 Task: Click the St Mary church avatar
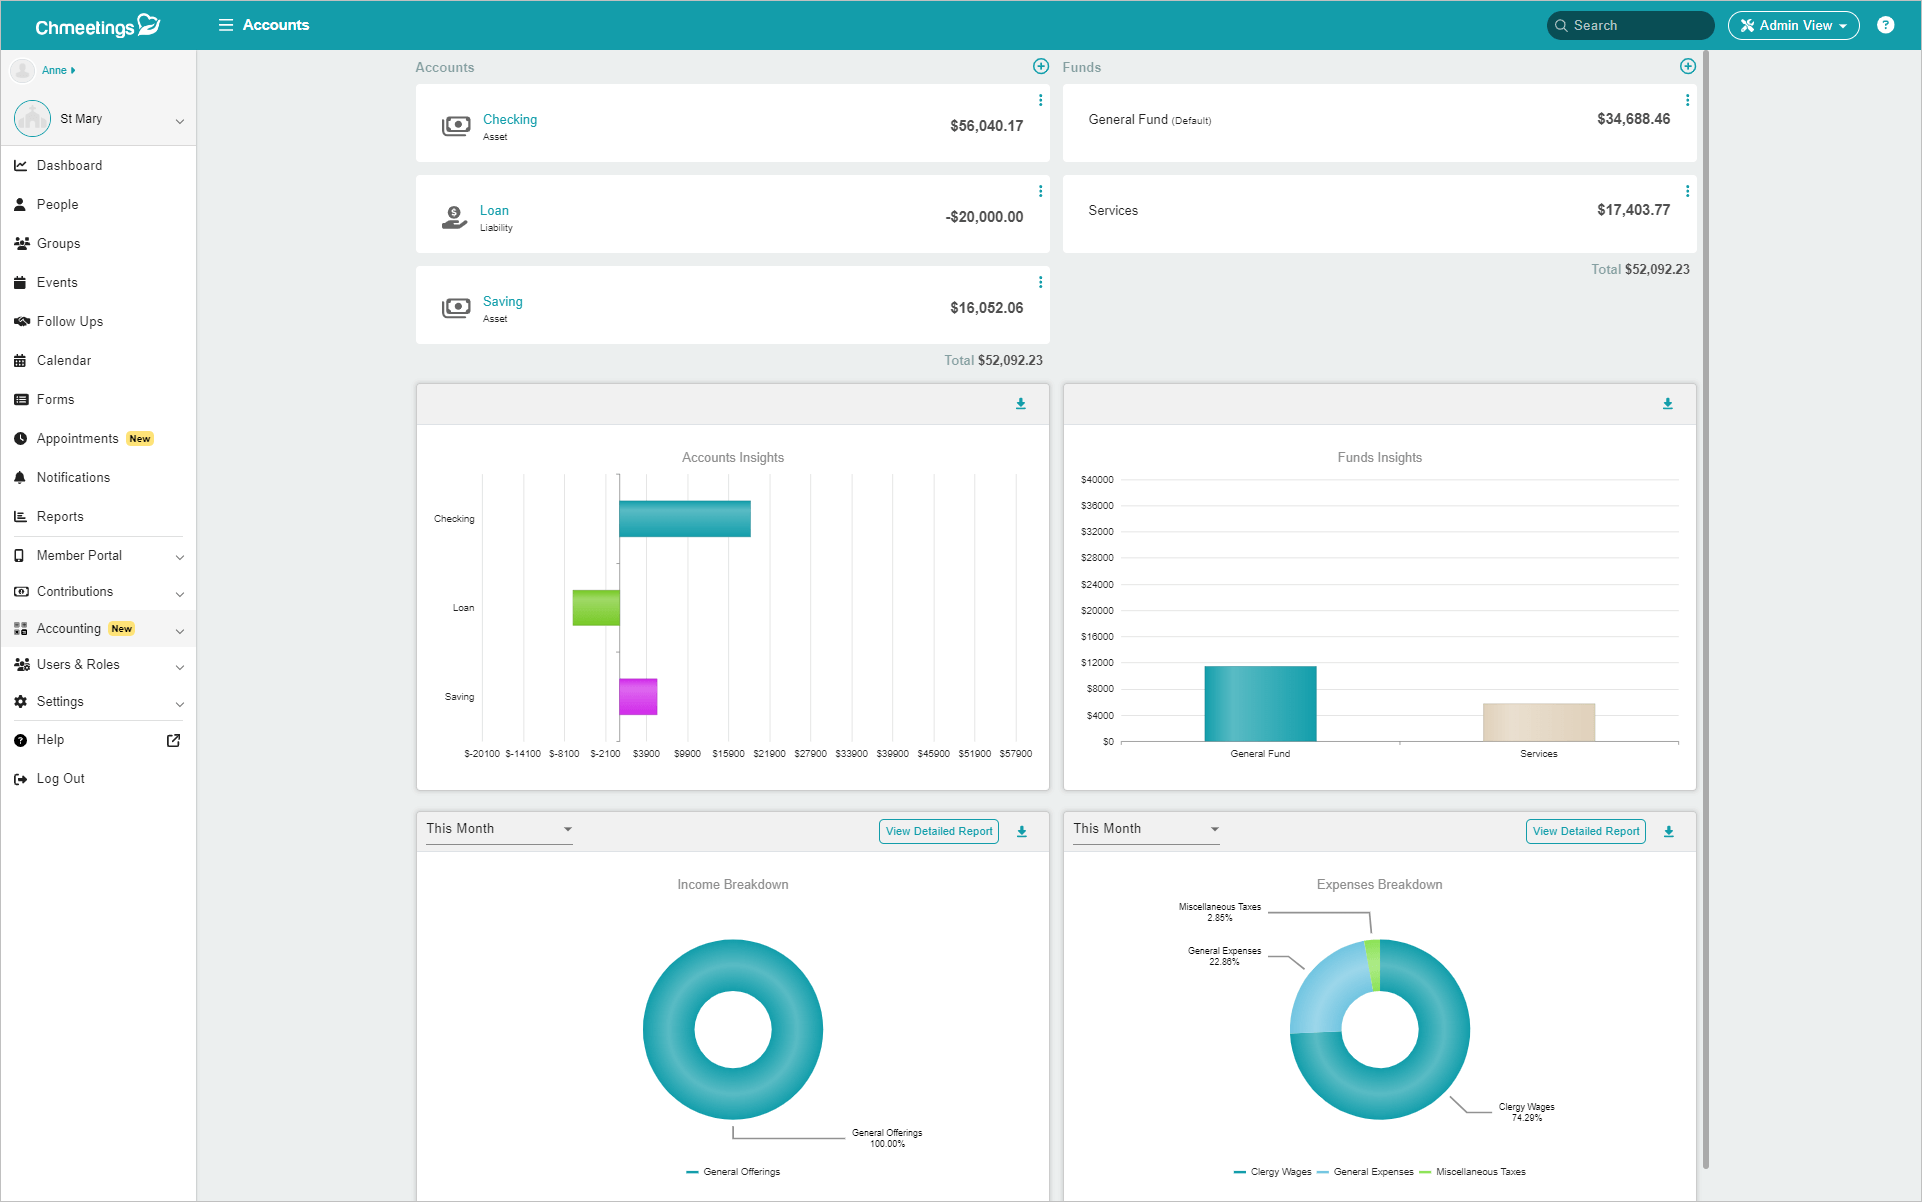pos(32,118)
